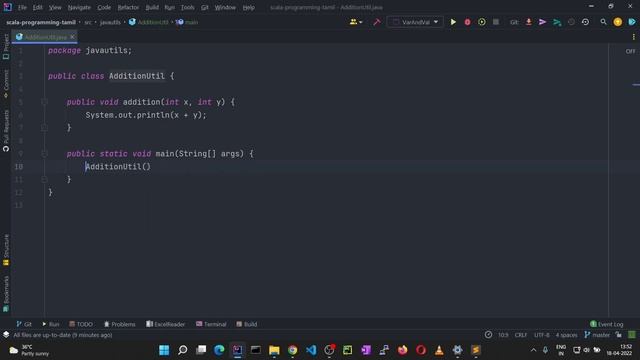
Task: Git push teal arrow icon
Action: click(x=557, y=22)
